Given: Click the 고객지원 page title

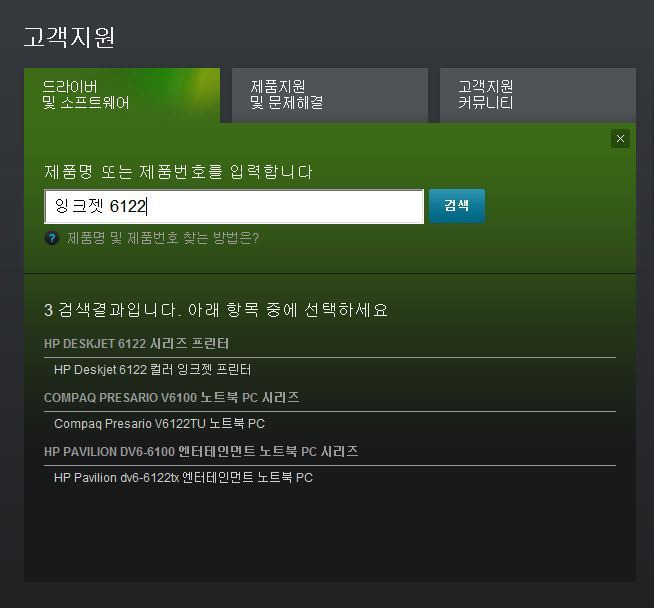Looking at the screenshot, I should pyautogui.click(x=69, y=37).
